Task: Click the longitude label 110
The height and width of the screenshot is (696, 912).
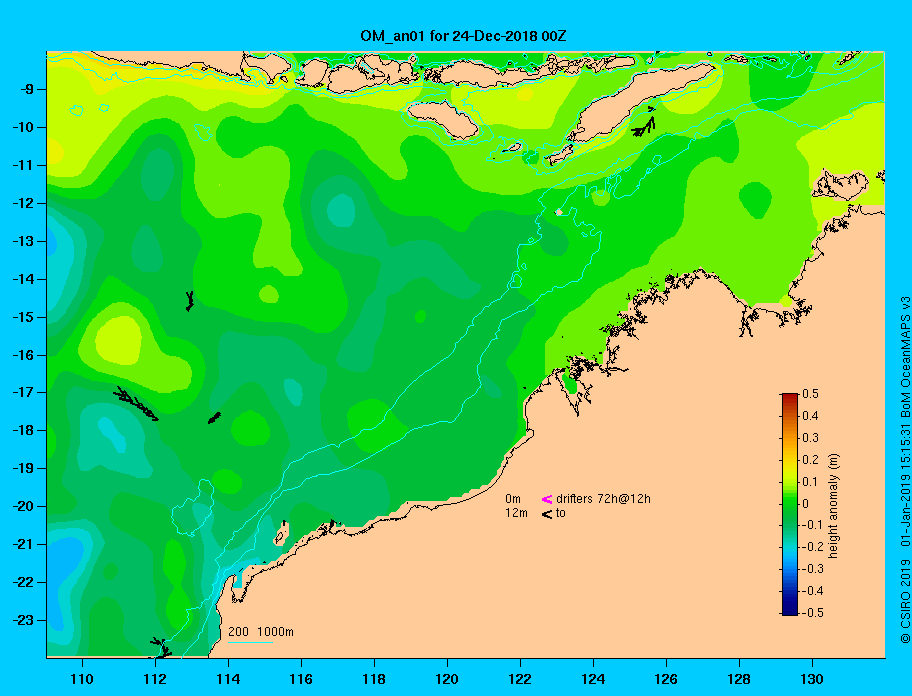Action: (82, 679)
